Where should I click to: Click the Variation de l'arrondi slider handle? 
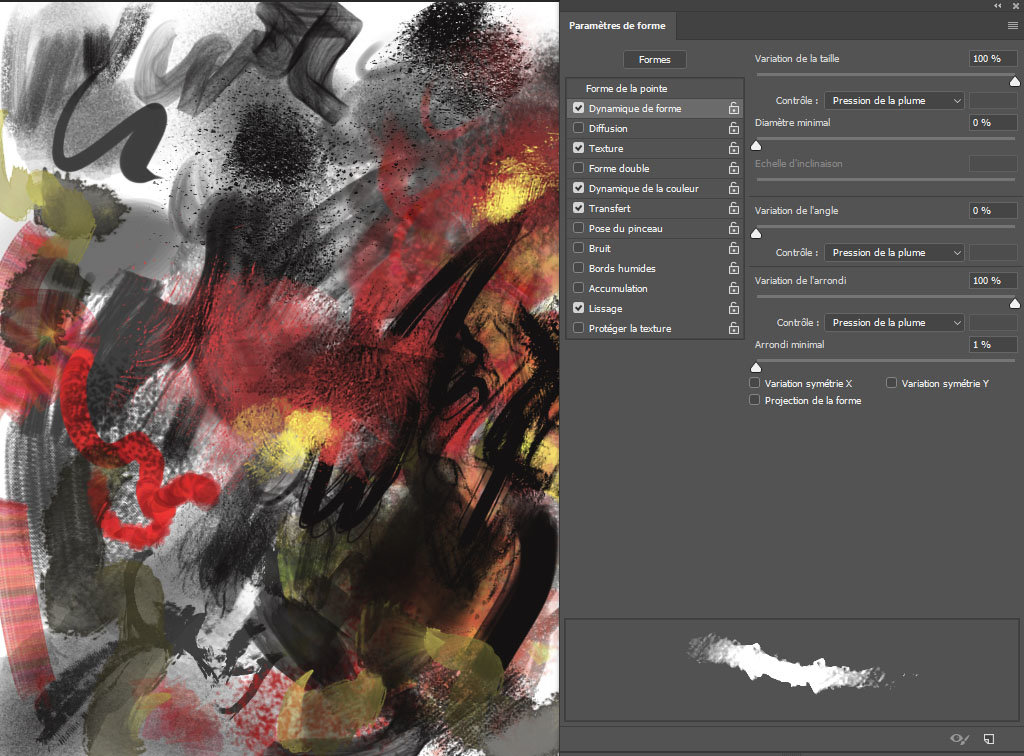(1015, 303)
